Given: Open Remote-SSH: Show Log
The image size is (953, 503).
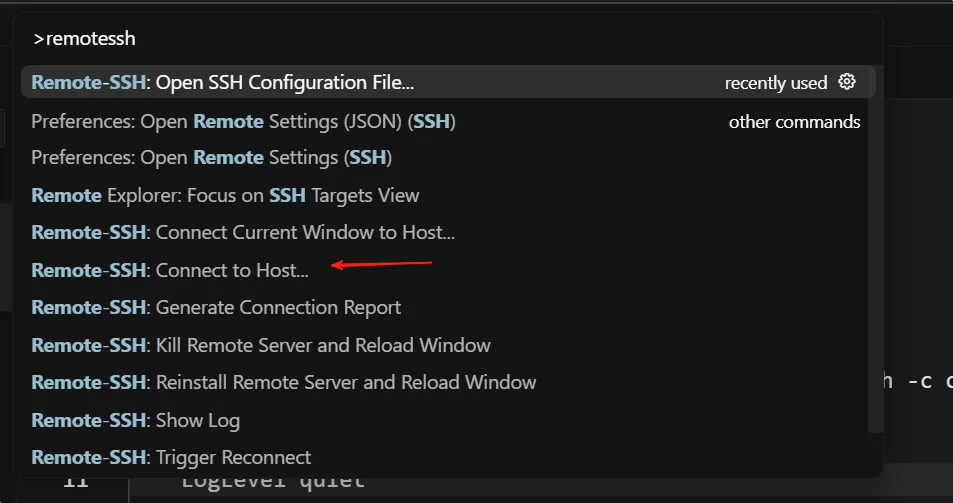Looking at the screenshot, I should (136, 421).
